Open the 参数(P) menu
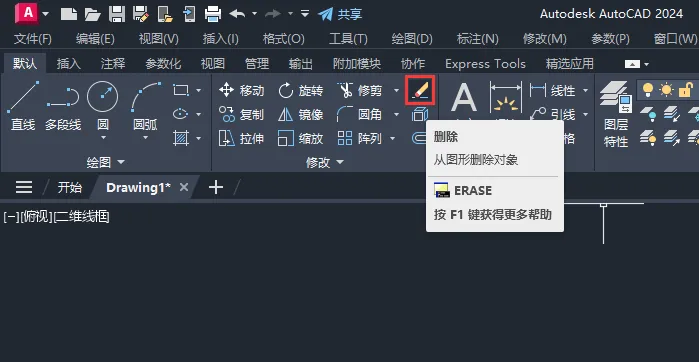 (x=610, y=39)
